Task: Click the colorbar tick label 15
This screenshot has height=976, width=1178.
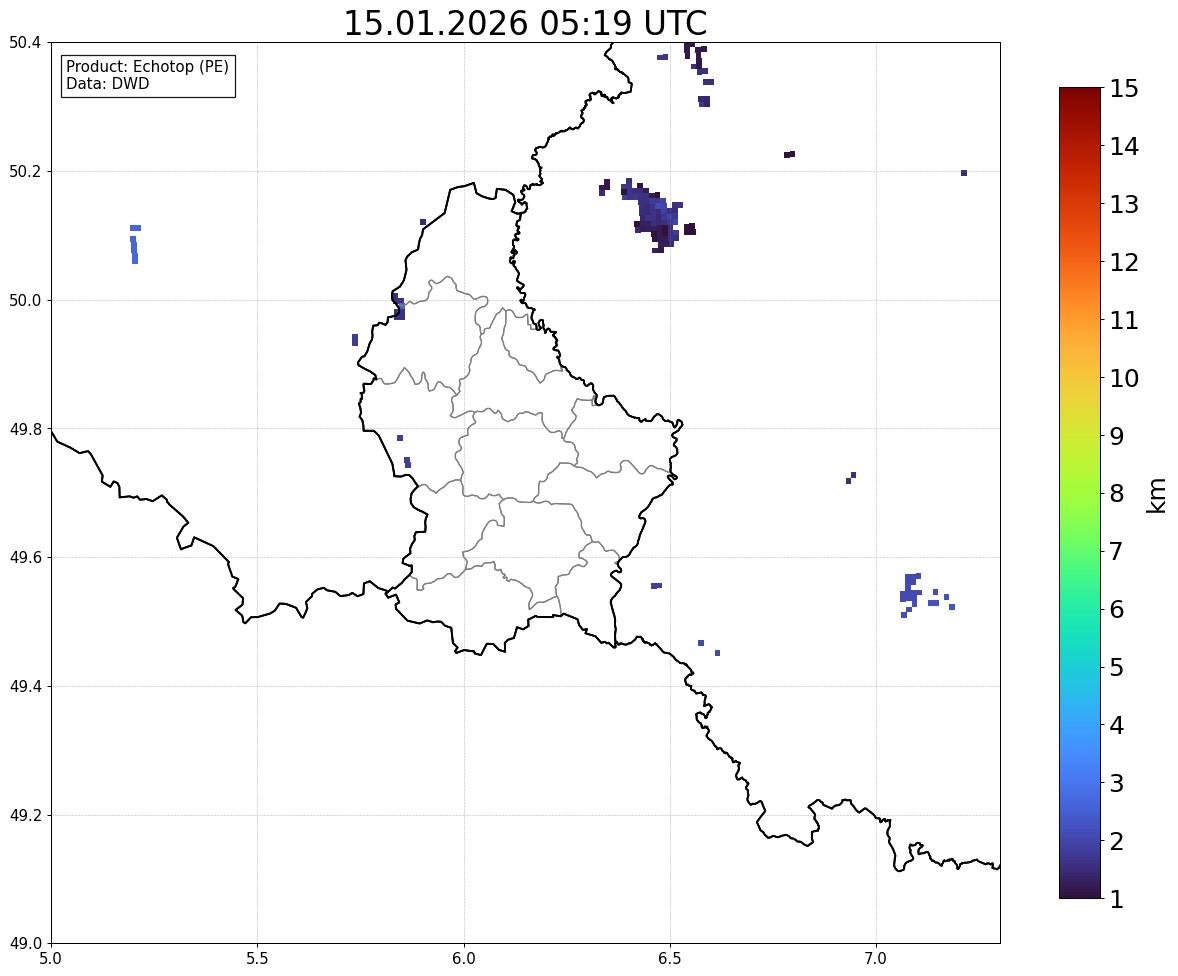Action: (1124, 89)
